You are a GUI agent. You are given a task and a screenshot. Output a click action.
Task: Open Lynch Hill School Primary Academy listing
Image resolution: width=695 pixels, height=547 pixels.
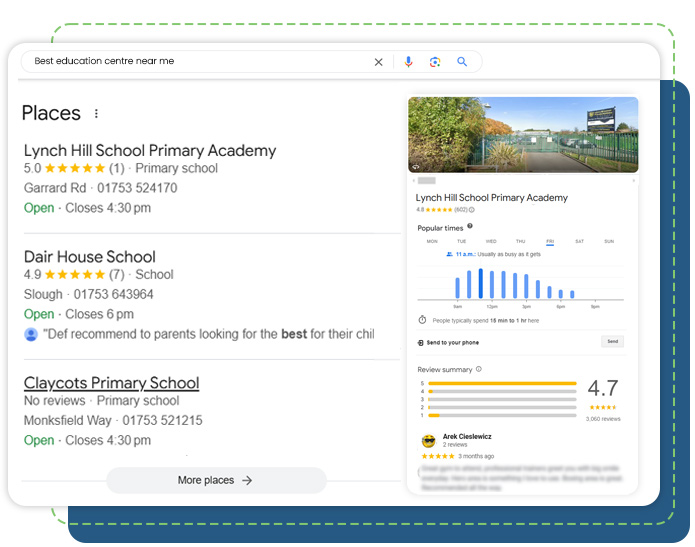150,151
